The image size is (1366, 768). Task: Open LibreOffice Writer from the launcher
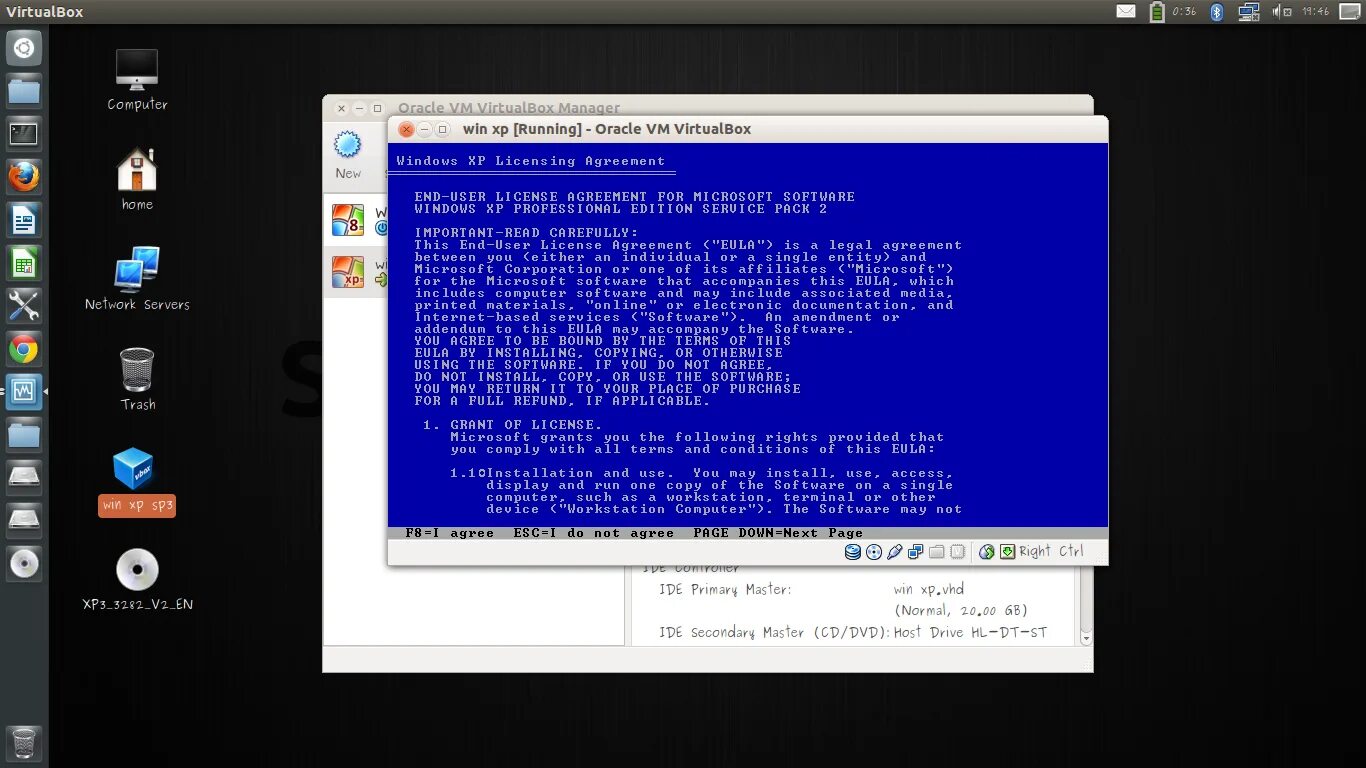24,220
